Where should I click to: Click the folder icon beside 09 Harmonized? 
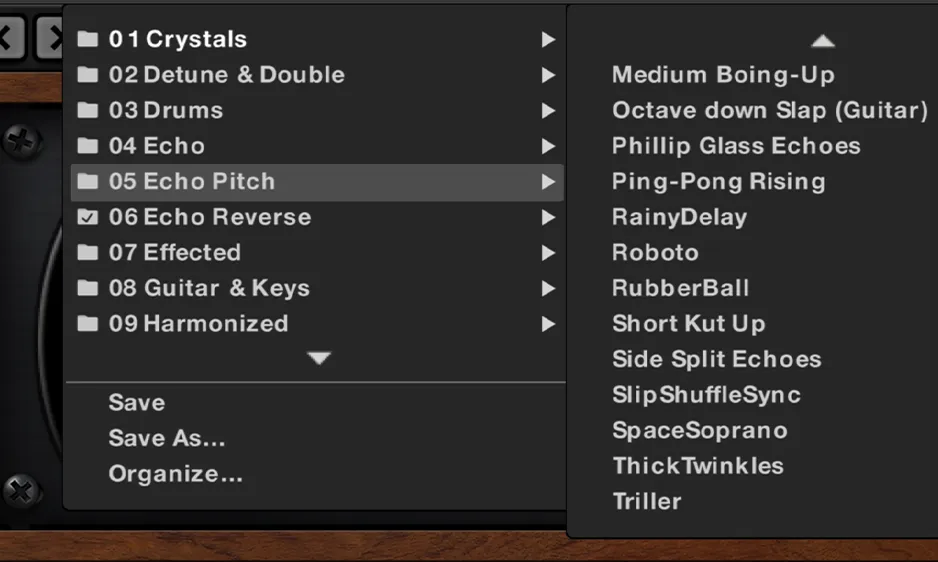pyautogui.click(x=88, y=324)
